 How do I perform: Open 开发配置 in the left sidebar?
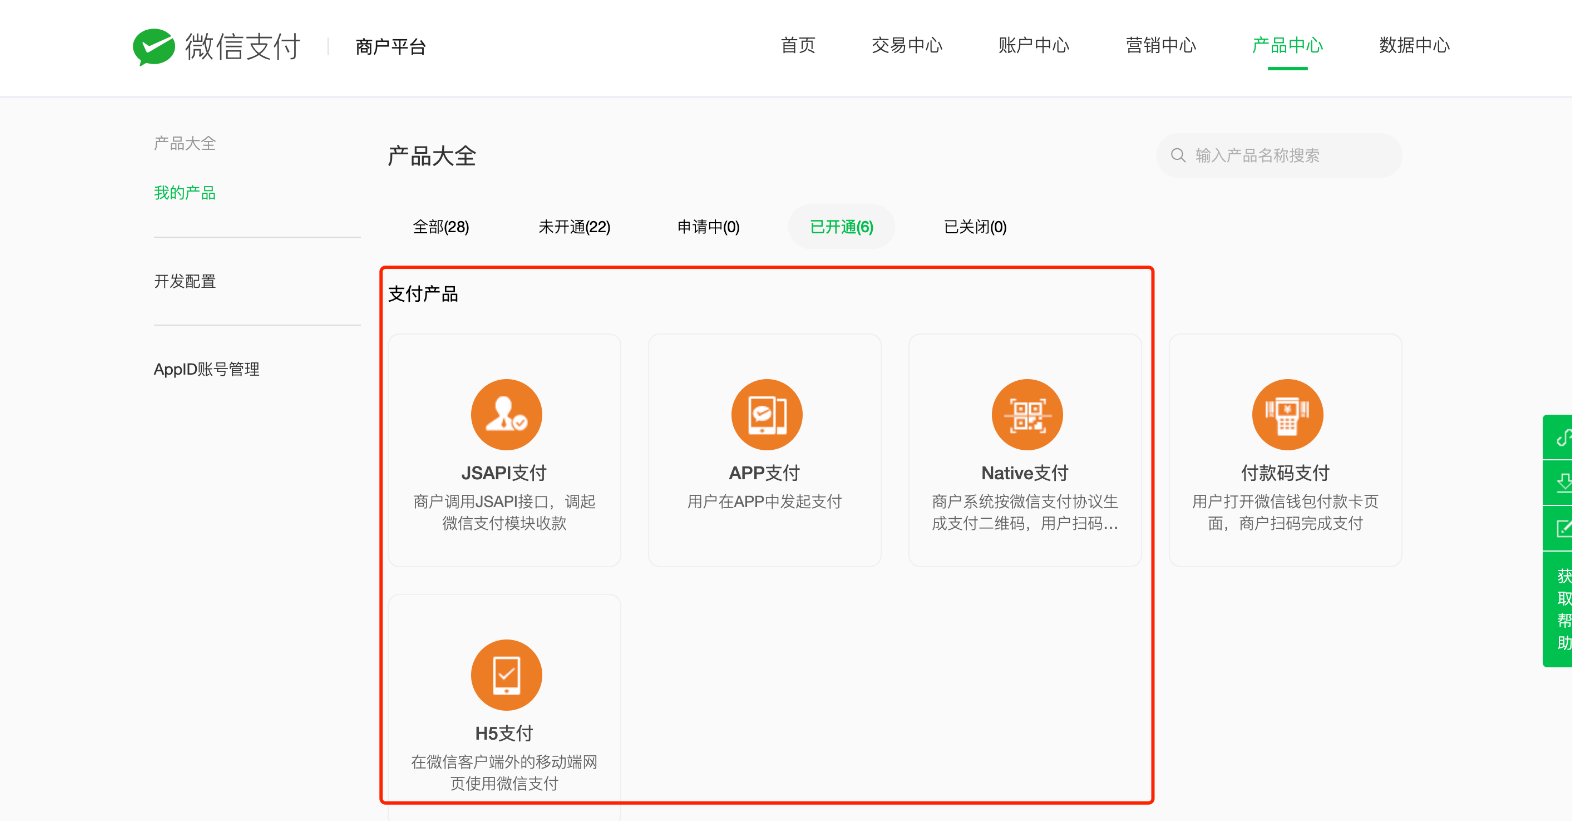point(185,282)
